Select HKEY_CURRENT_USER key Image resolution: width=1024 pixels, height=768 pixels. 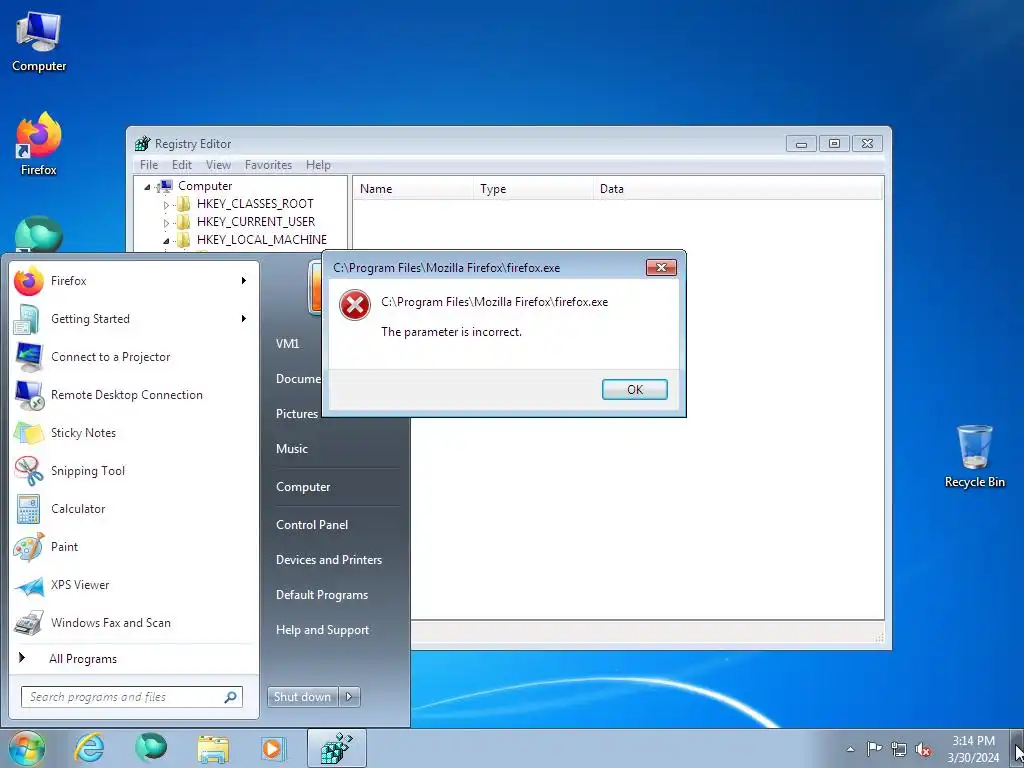pyautogui.click(x=255, y=222)
